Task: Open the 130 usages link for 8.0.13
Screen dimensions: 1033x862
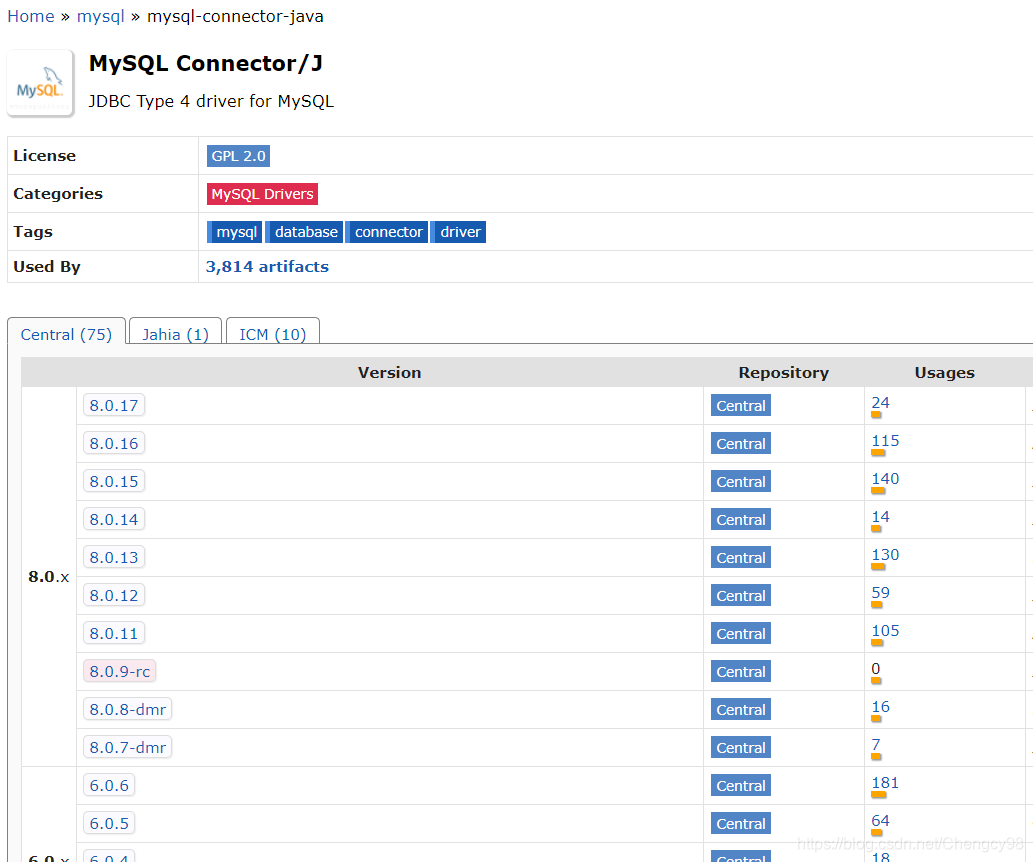Action: point(885,555)
